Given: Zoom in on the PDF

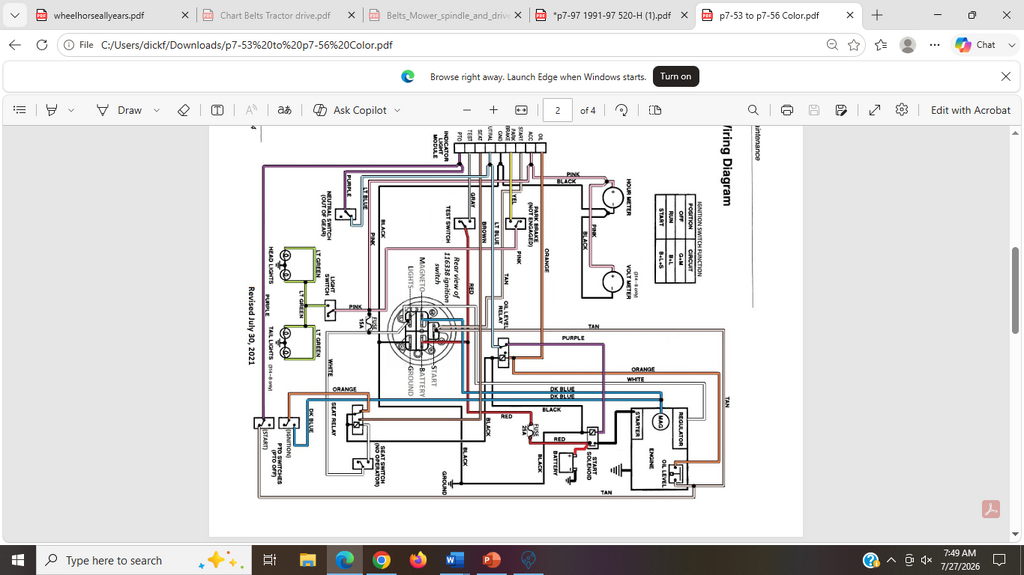Looking at the screenshot, I should 494,110.
